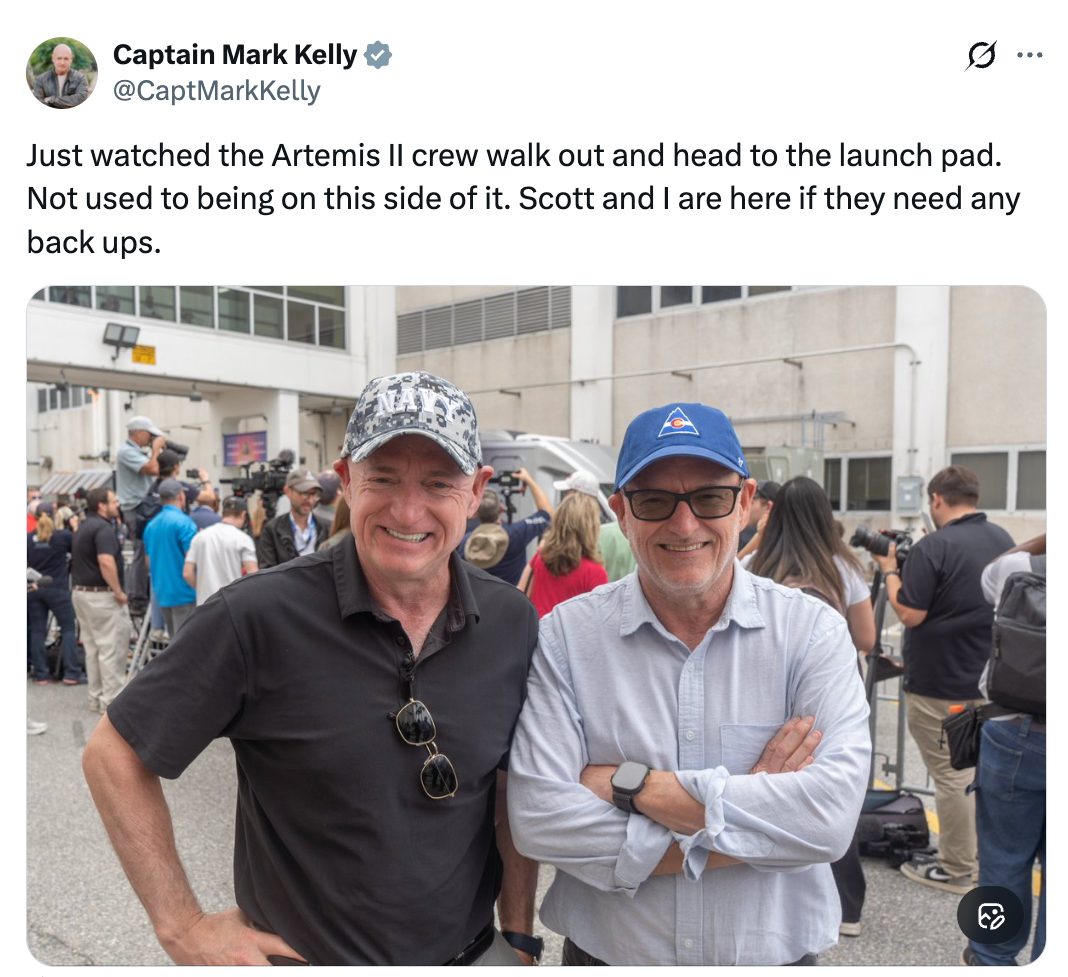Click the tweet text about Artemis II
Screen dimensions: 1068x977
pos(523,198)
